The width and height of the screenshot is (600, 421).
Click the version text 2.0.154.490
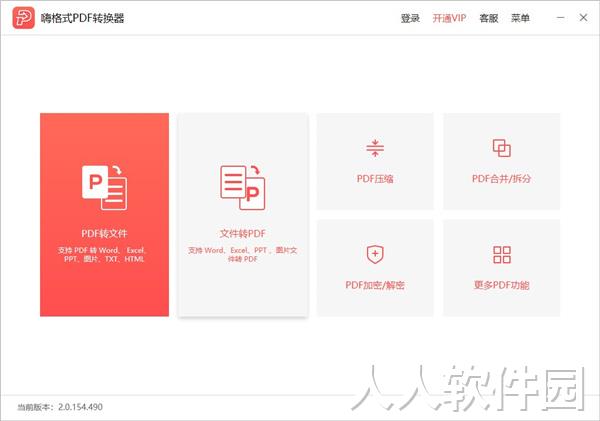coord(80,407)
